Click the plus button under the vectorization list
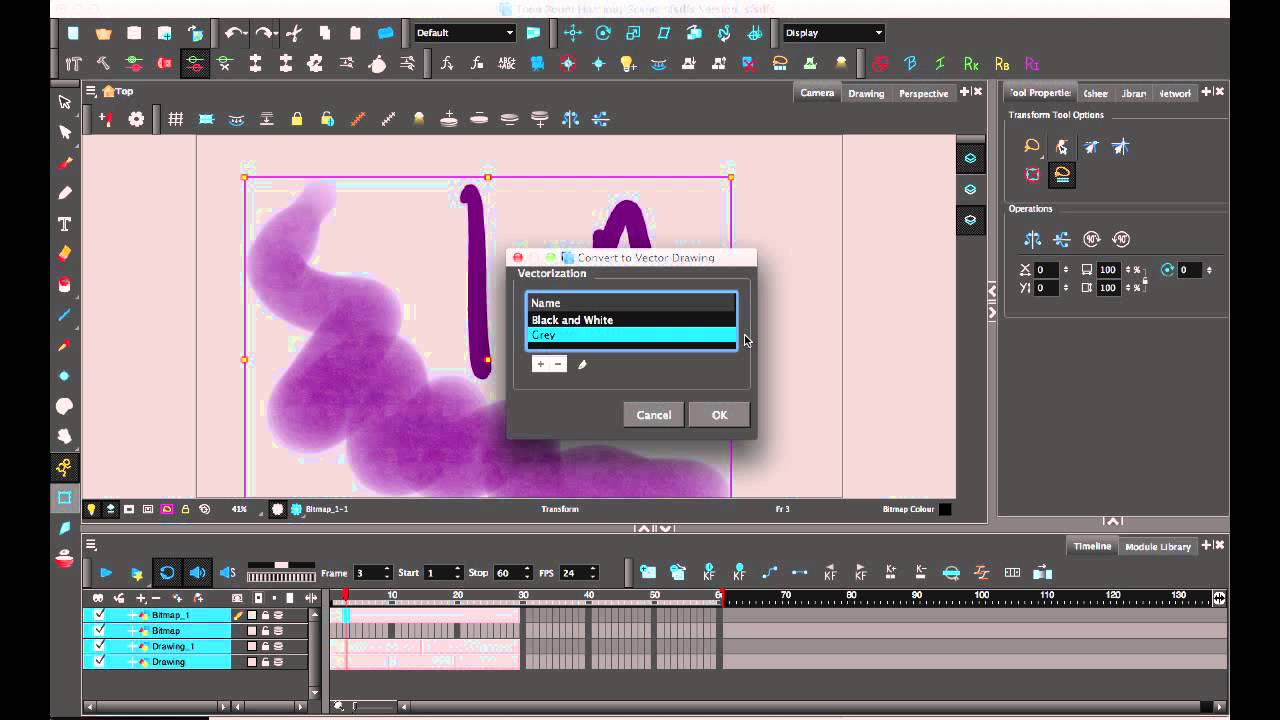1280x720 pixels. 540,364
